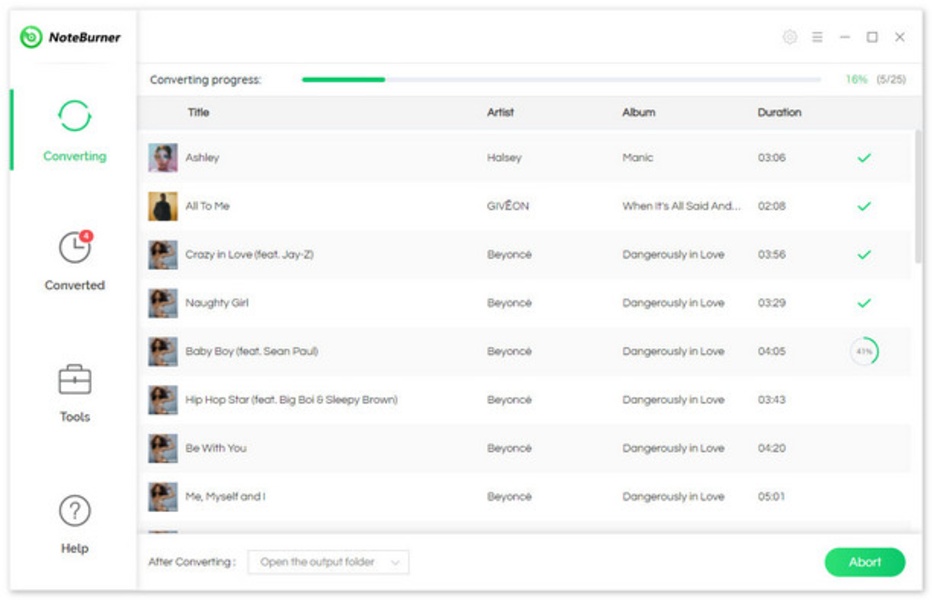Click the dropdown arrow beside Open the output folder
Screen dimensions: 932x600
coord(395,562)
